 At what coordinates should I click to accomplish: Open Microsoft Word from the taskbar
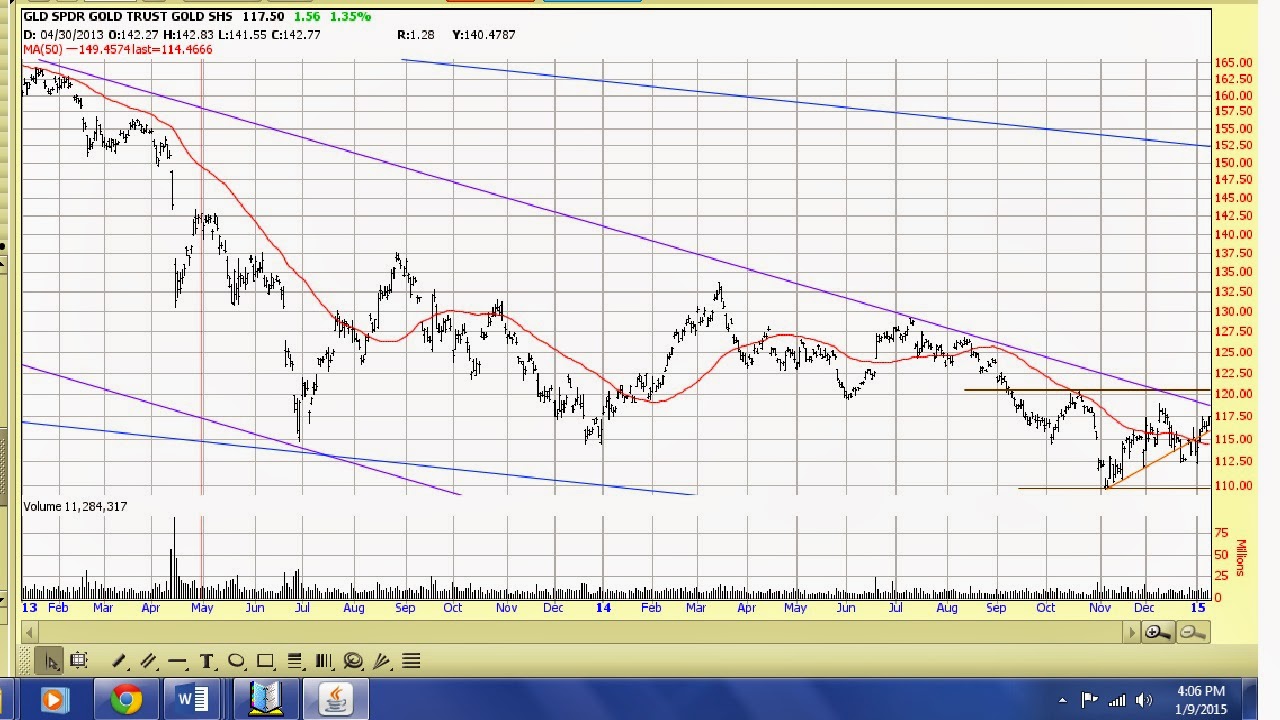(191, 699)
